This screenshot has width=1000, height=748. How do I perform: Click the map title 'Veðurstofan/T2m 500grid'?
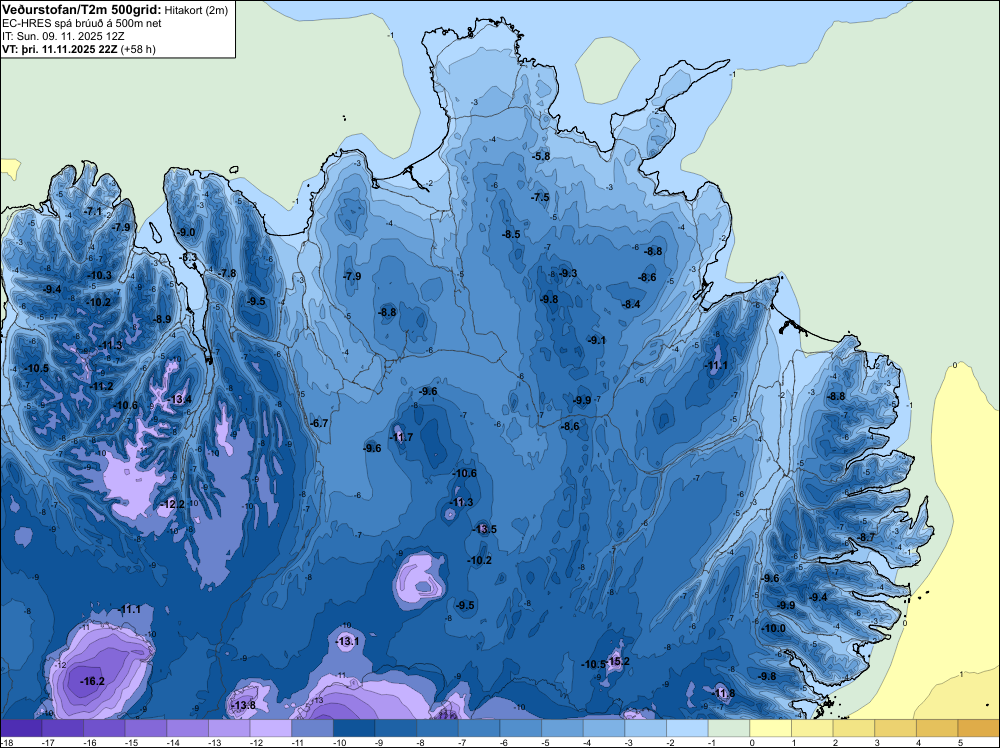click(82, 10)
